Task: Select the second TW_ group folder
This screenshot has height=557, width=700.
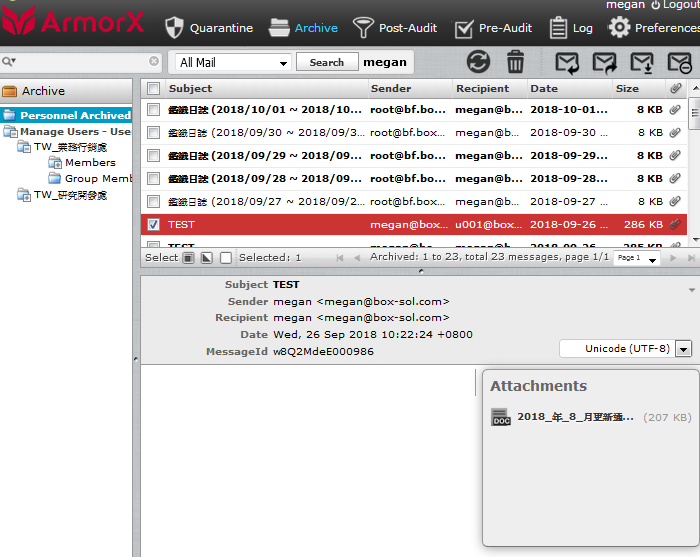Action: click(x=62, y=195)
